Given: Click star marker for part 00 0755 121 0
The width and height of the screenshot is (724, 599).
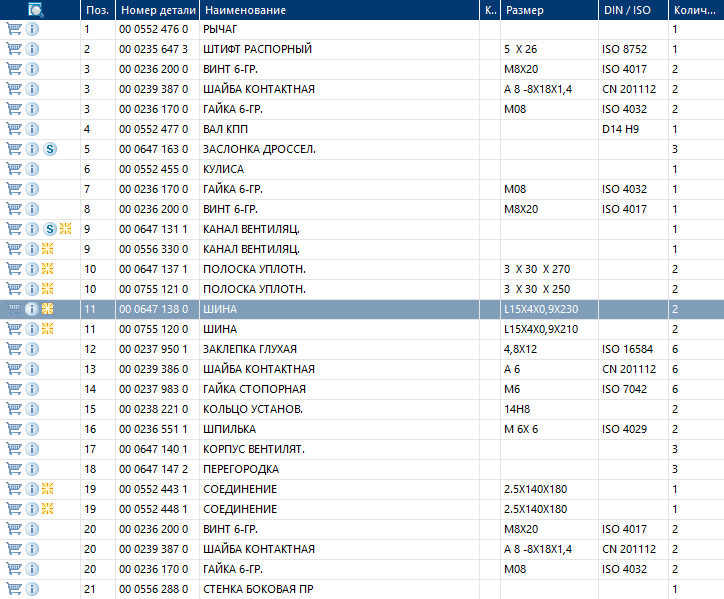Looking at the screenshot, I should coord(48,289).
